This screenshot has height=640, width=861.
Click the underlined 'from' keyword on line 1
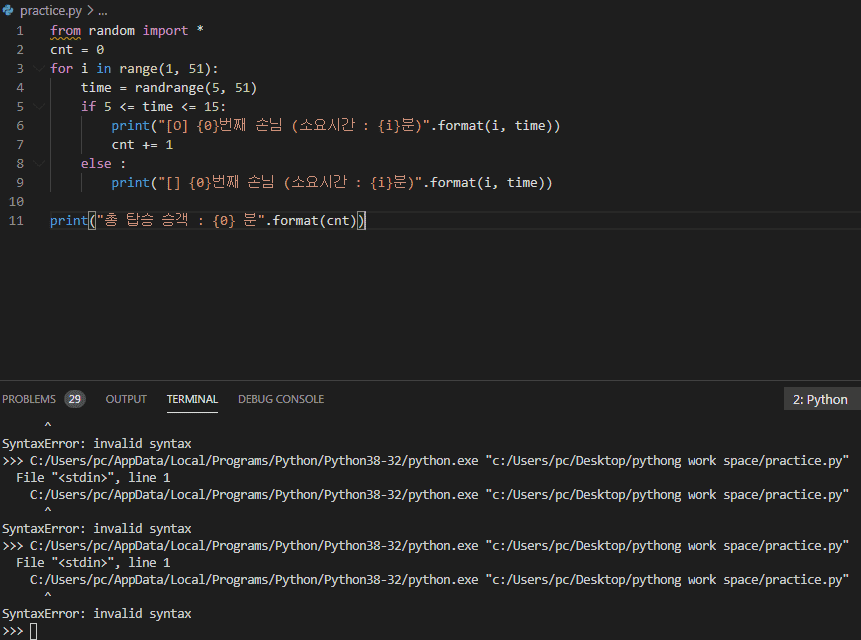tap(65, 31)
